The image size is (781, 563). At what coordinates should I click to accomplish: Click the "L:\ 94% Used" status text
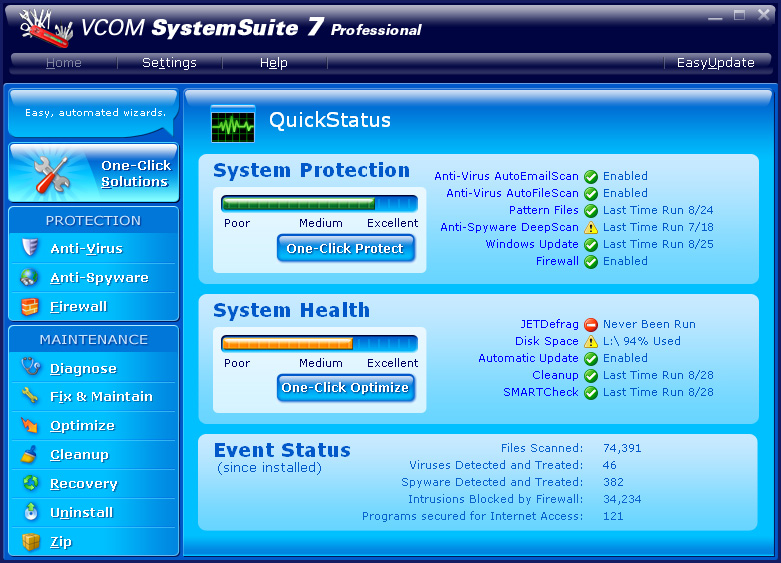pos(642,341)
